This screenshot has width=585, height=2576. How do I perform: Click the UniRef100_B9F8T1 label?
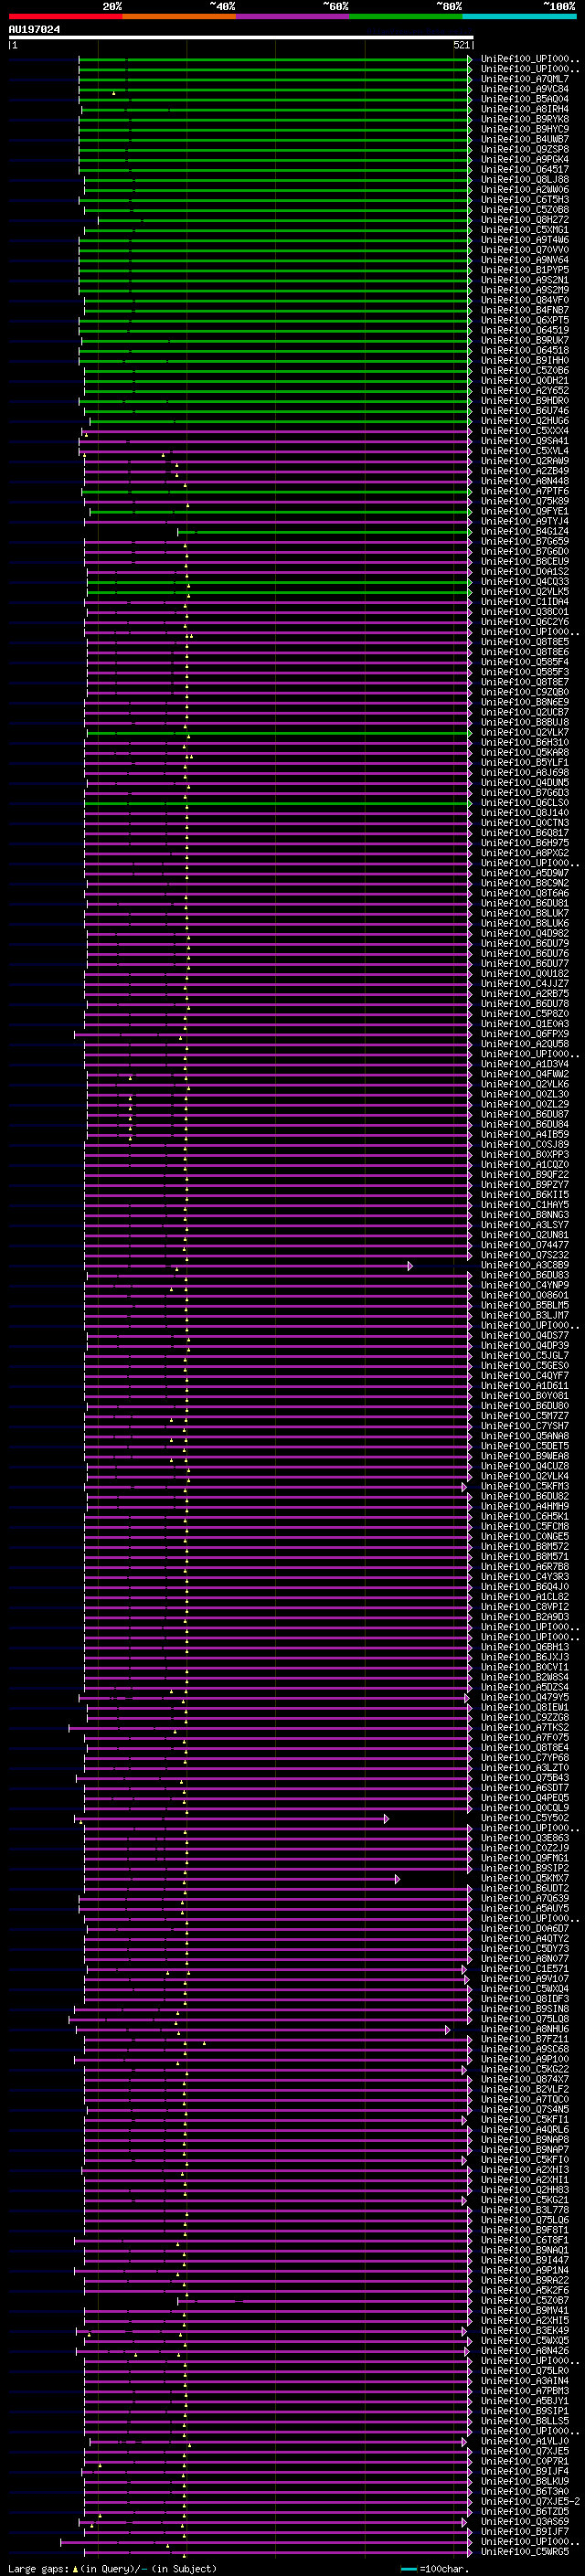[x=524, y=2230]
